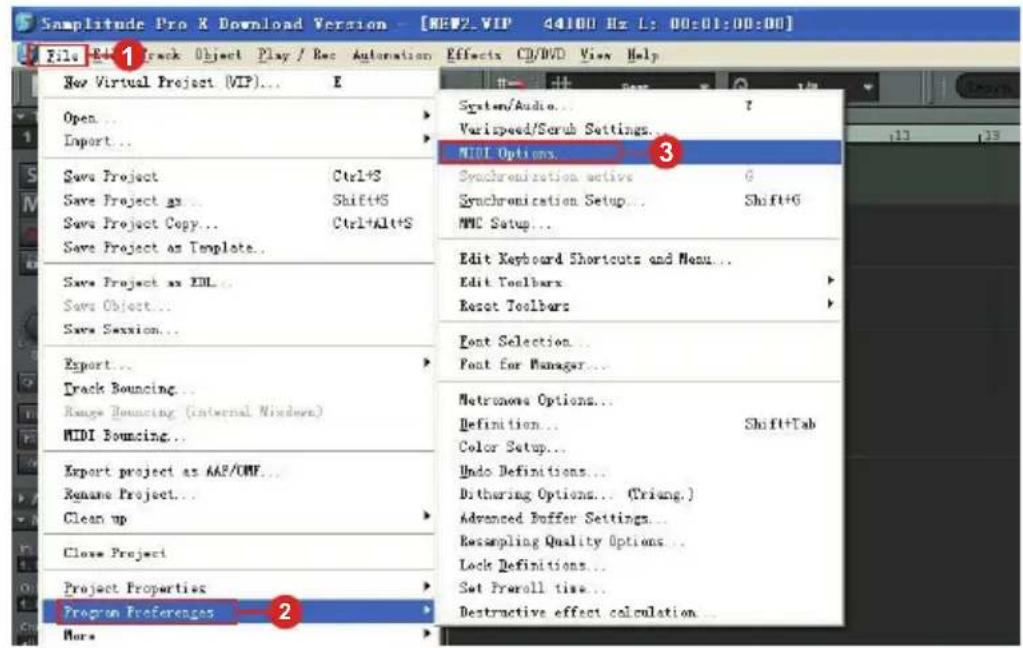1023x648 pixels.
Task: Open the Play / Rec menu
Action: point(296,55)
